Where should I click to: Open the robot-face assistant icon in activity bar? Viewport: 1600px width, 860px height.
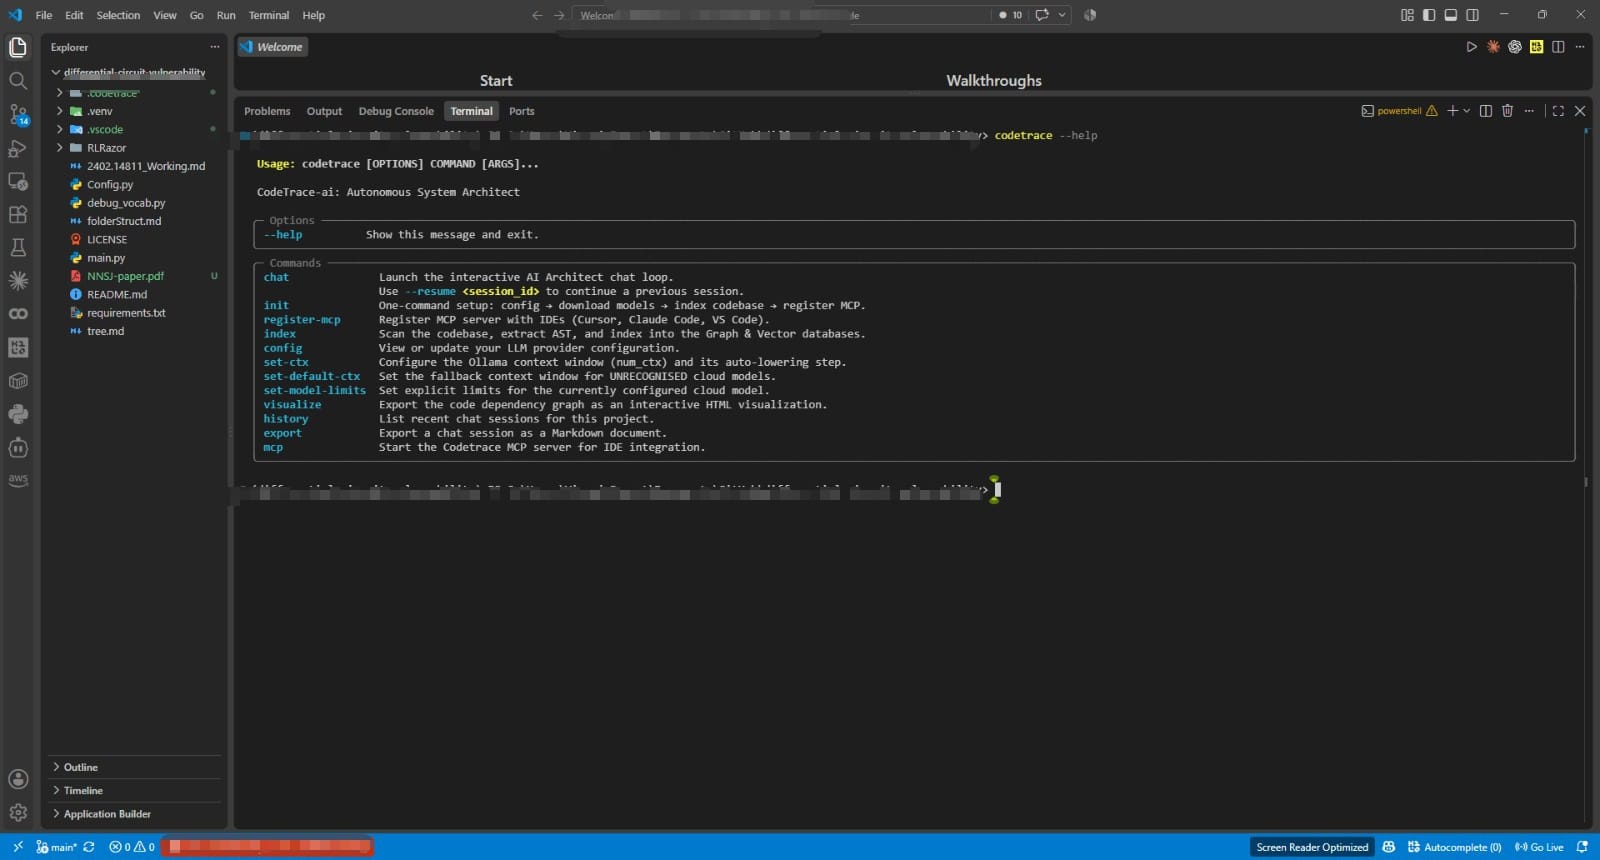tap(18, 447)
